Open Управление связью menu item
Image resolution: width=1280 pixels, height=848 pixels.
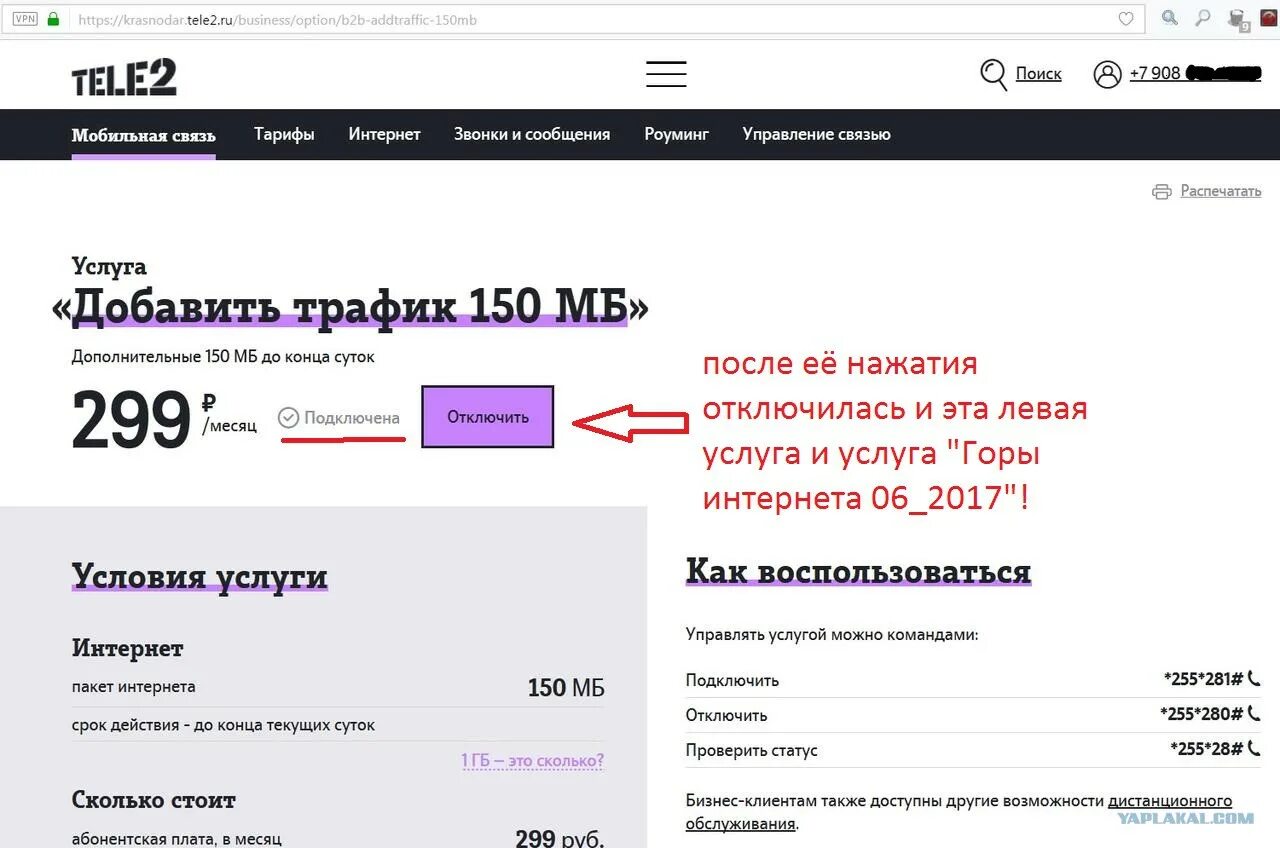click(x=816, y=134)
